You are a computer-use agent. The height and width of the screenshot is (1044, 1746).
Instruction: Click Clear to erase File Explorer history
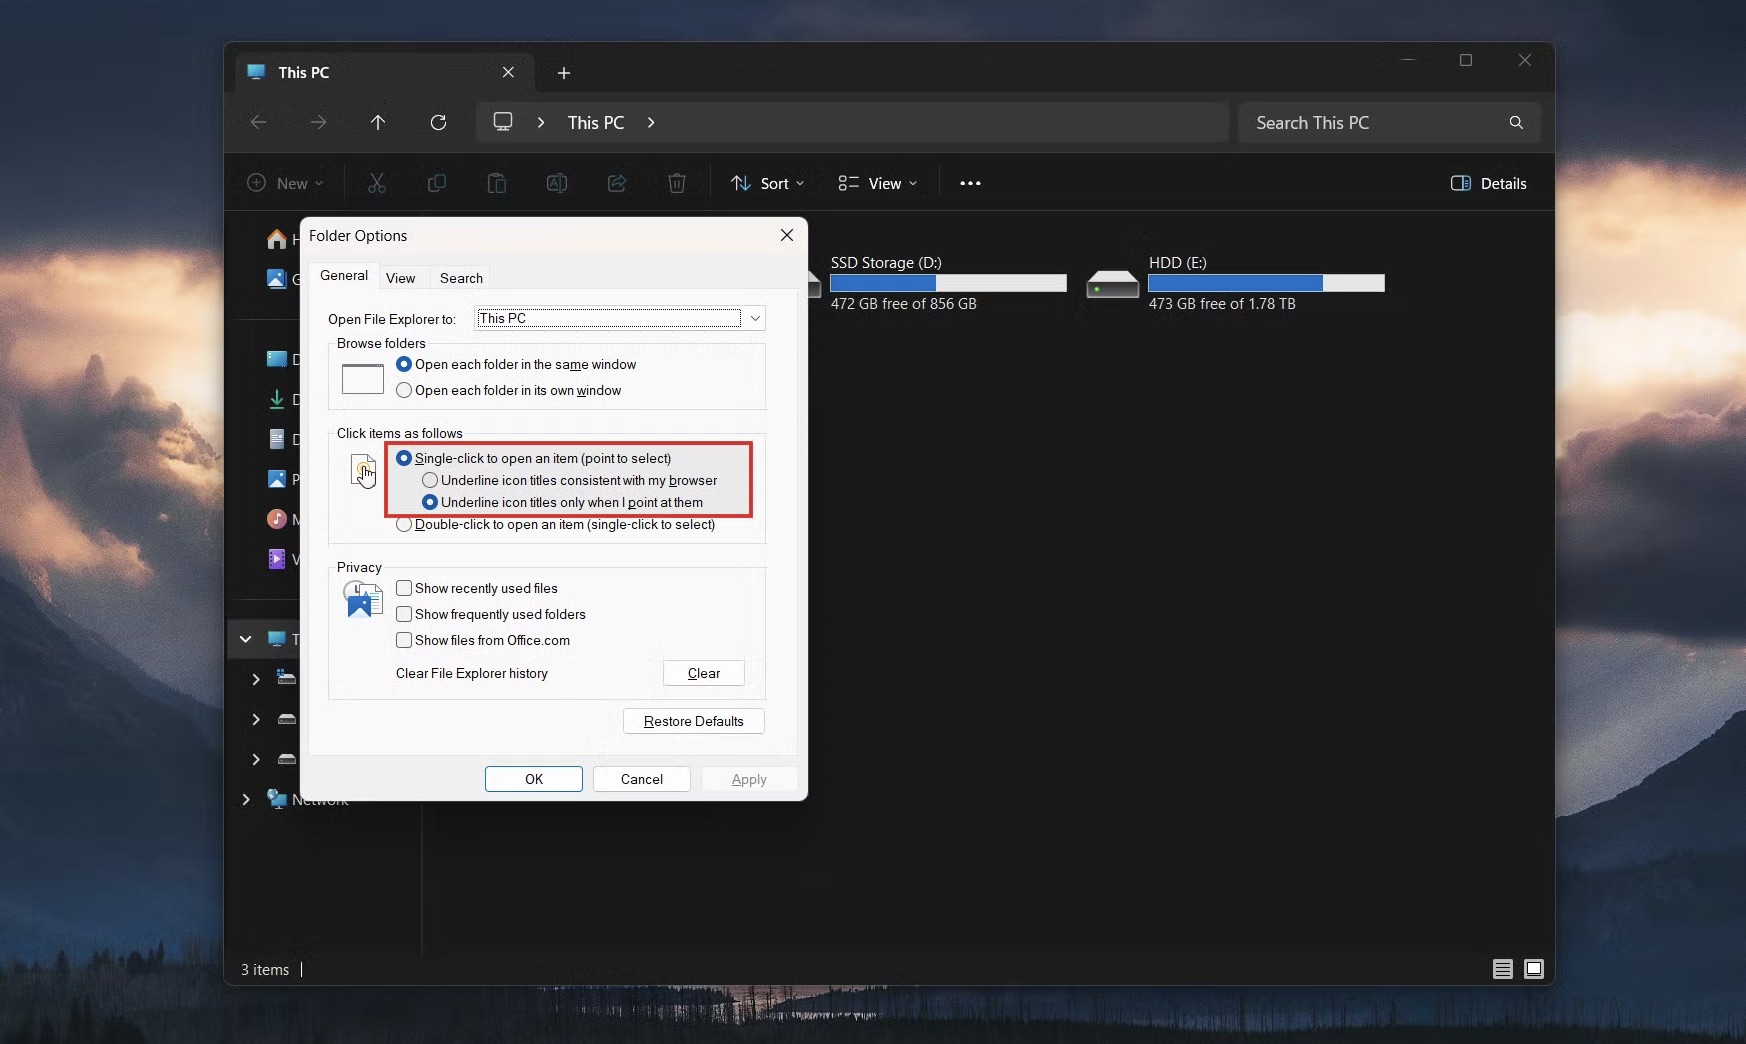pos(703,673)
